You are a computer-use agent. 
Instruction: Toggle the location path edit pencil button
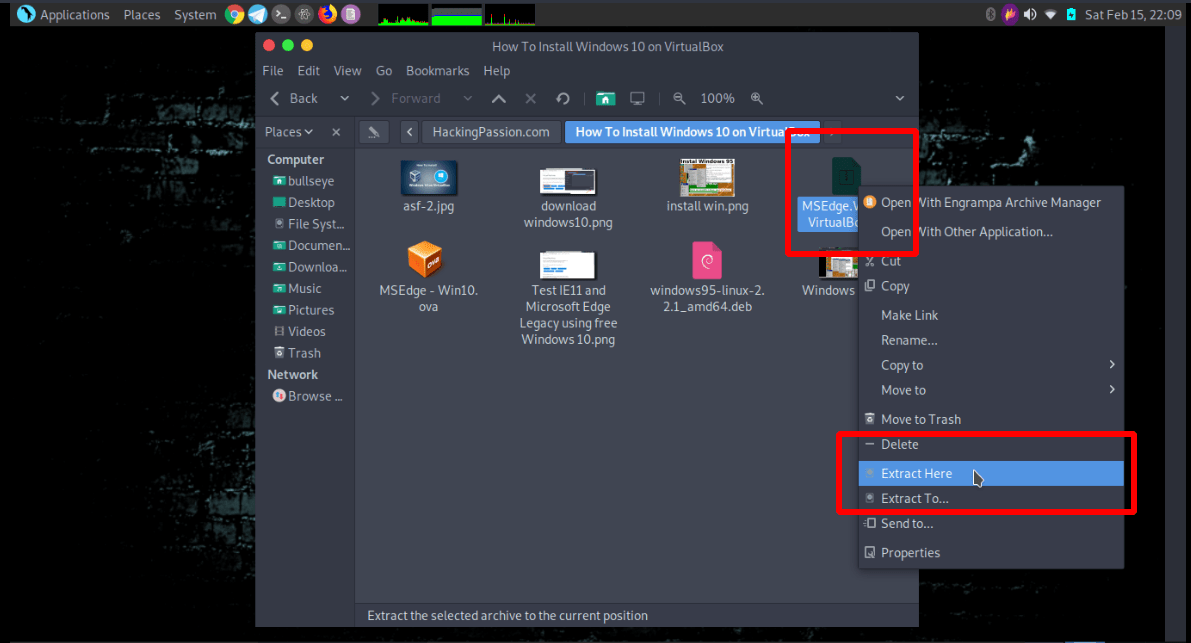(374, 132)
